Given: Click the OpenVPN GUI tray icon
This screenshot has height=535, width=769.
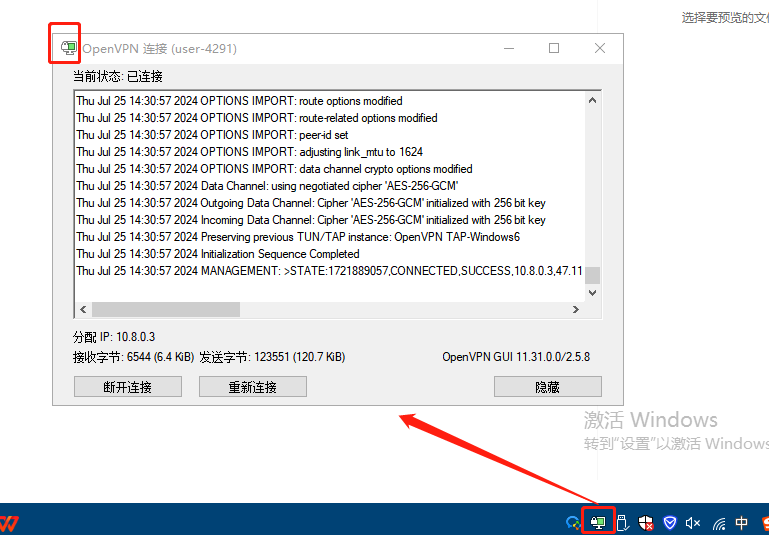Looking at the screenshot, I should tap(598, 523).
